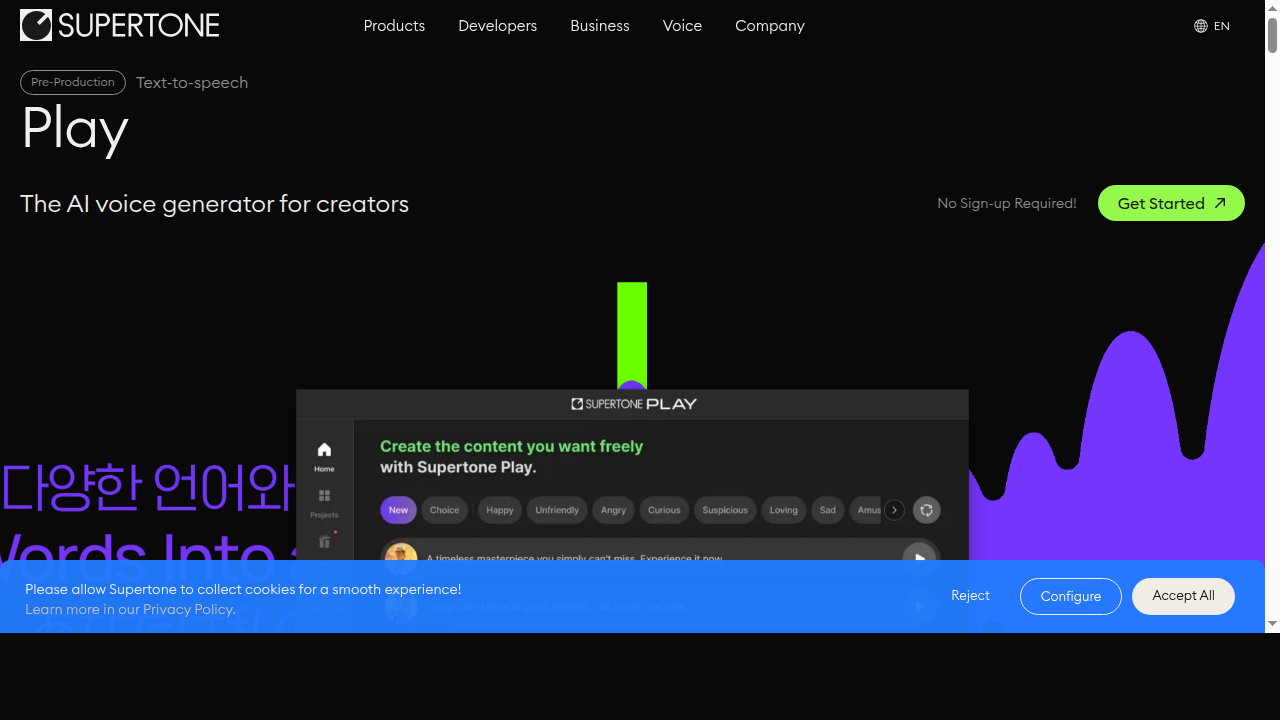
Task: Expand the Developers navigation menu
Action: 497,26
